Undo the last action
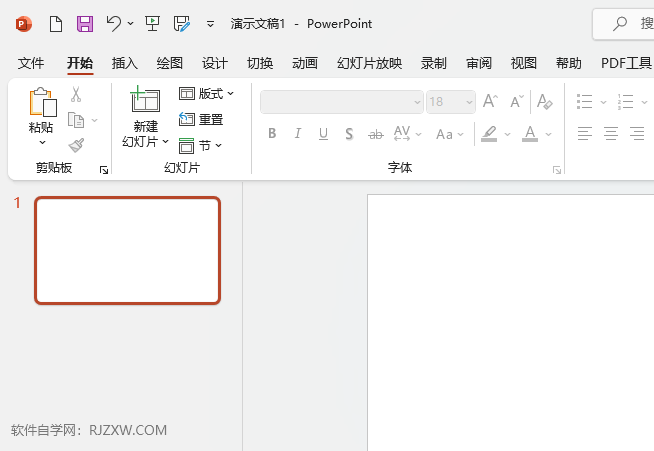654x451 pixels. tap(113, 23)
